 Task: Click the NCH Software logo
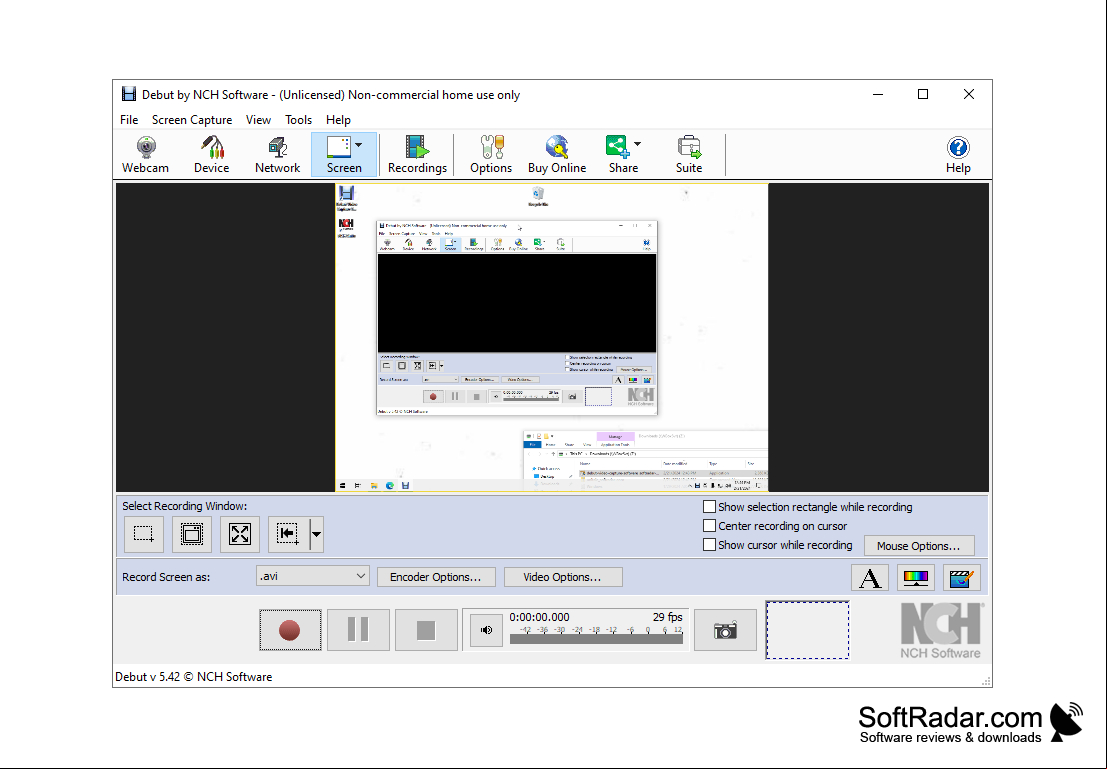pos(940,631)
